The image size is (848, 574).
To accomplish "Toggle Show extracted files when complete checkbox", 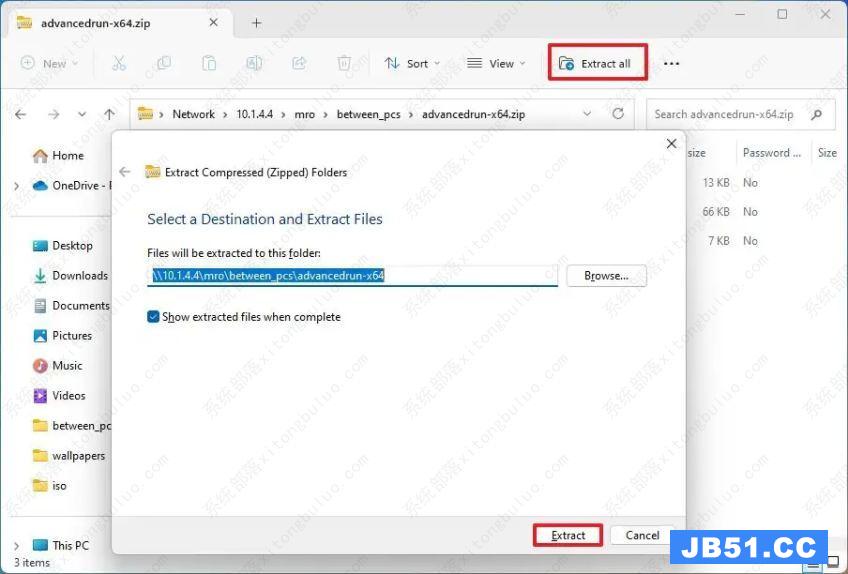I will pos(153,317).
